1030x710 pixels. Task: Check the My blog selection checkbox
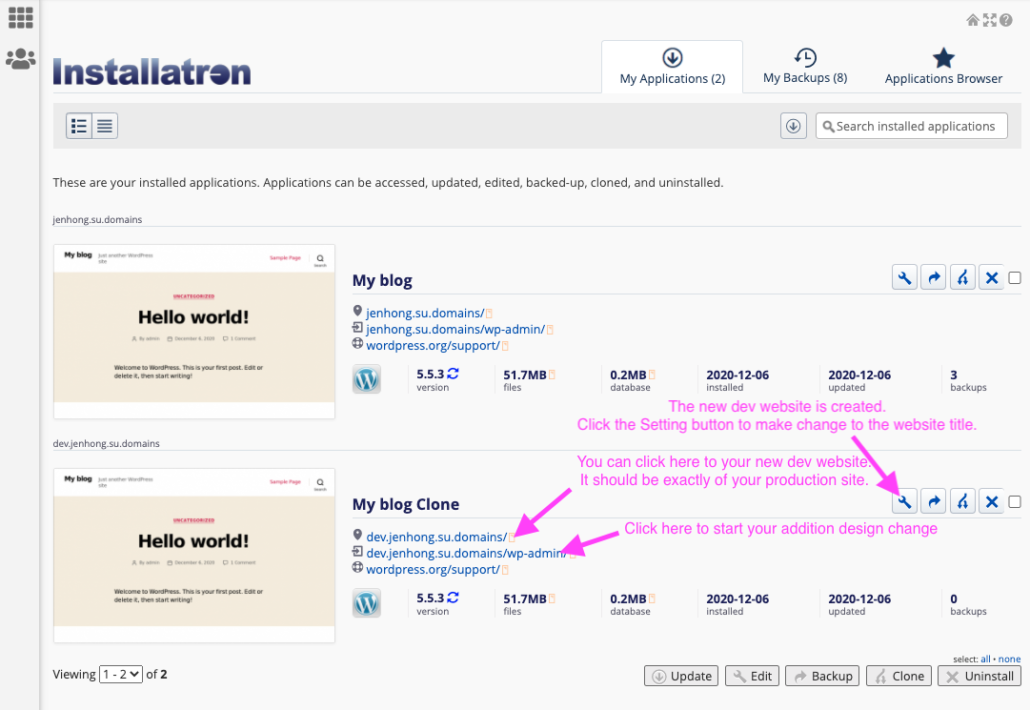(1015, 278)
